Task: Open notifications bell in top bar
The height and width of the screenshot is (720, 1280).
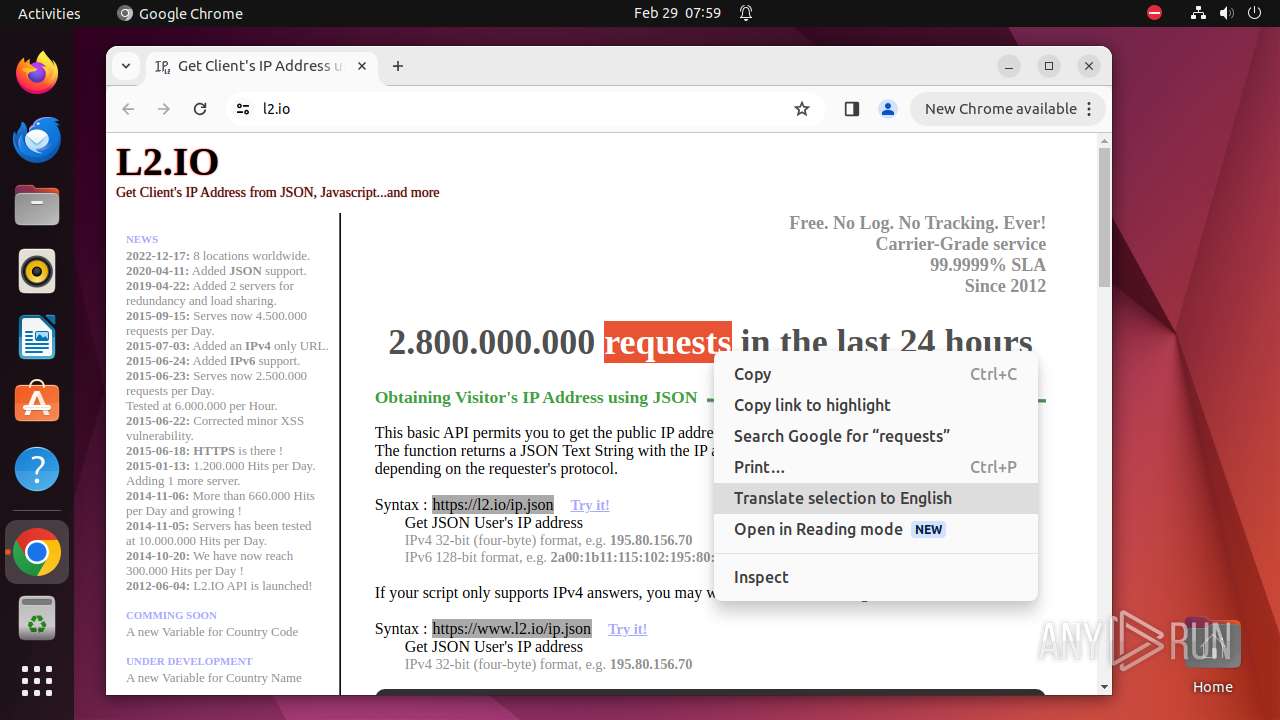Action: [x=746, y=13]
